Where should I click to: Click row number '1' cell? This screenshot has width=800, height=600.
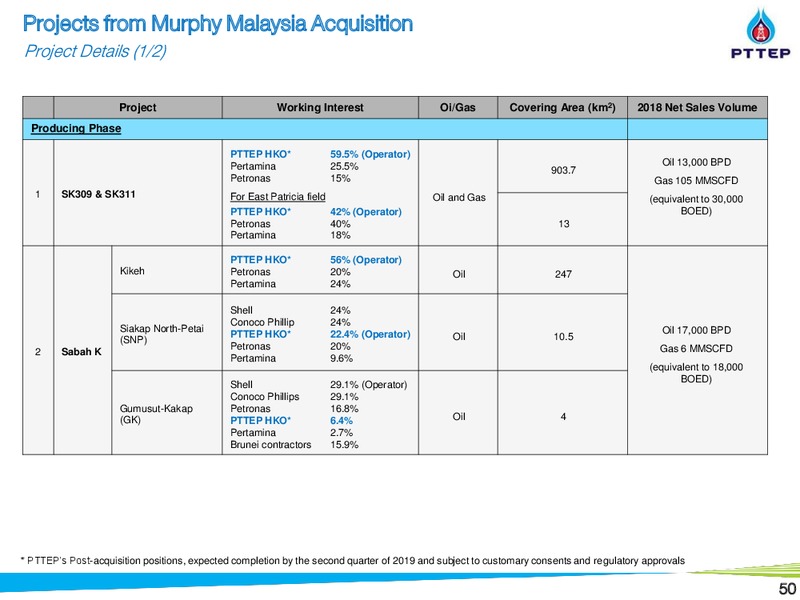coord(38,194)
